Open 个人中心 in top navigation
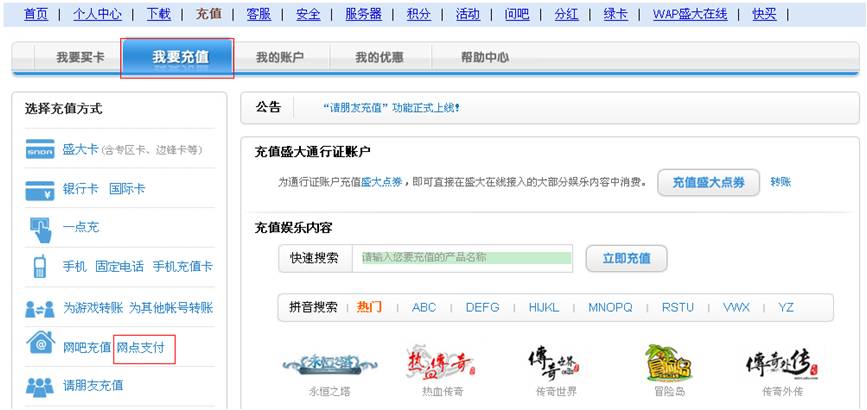The width and height of the screenshot is (867, 410). click(x=97, y=14)
